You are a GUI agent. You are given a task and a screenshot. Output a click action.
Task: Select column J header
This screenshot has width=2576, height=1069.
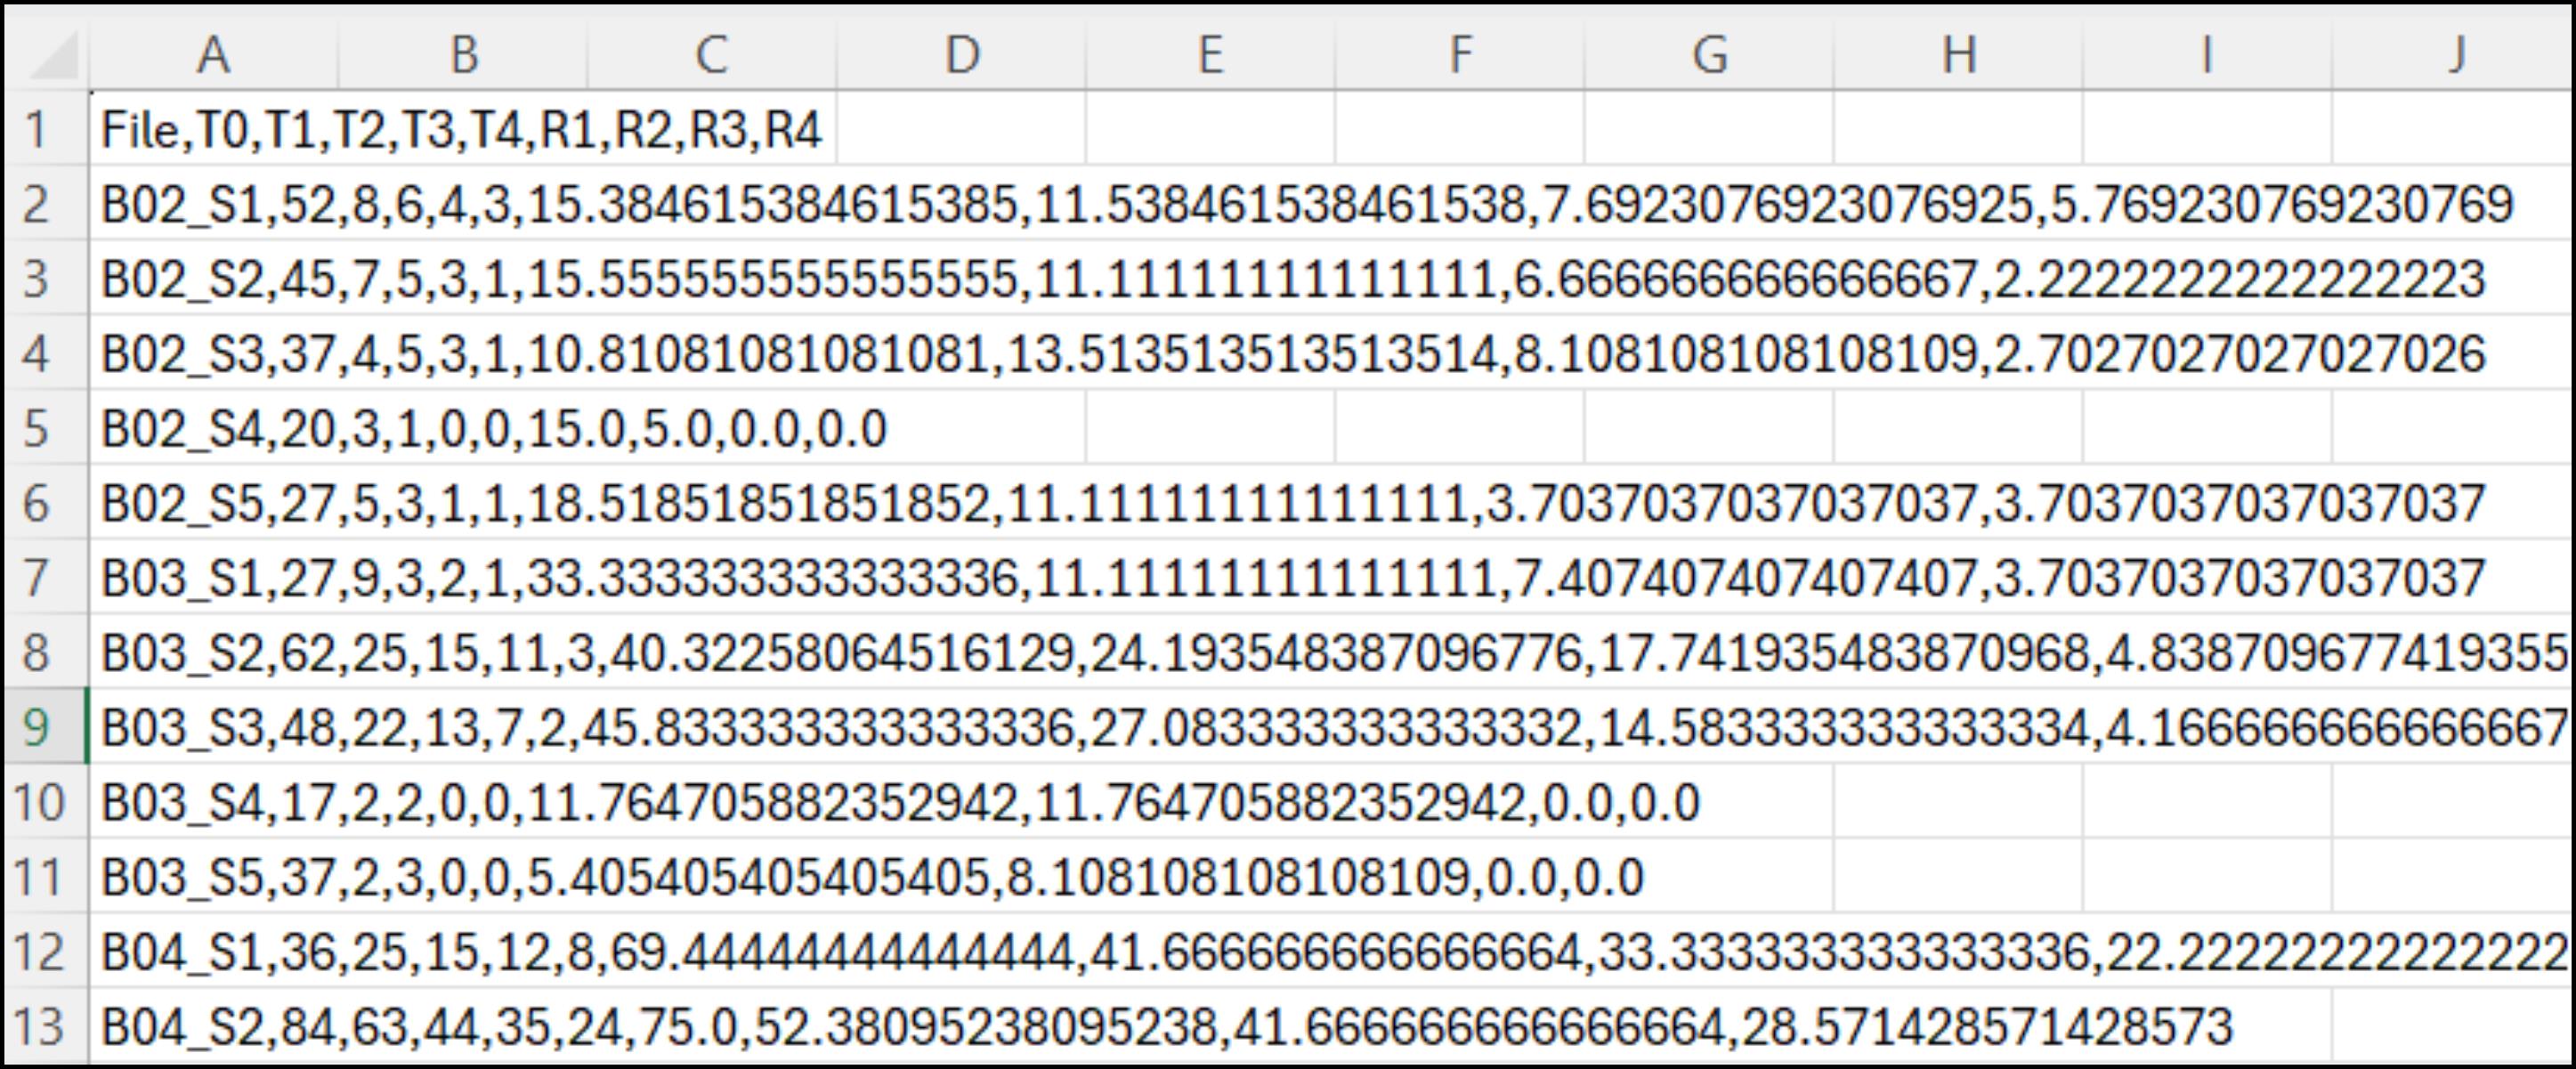[x=2455, y=55]
